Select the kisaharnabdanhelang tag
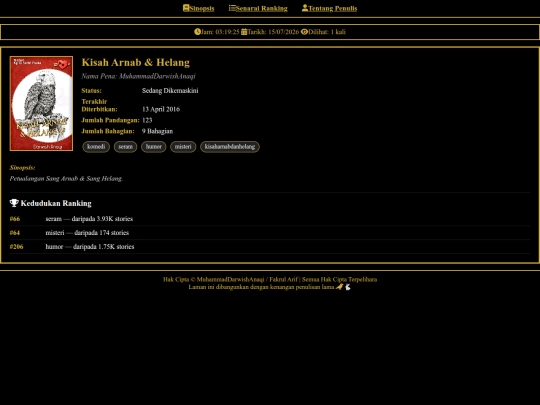The height and width of the screenshot is (405, 540). coord(230,147)
